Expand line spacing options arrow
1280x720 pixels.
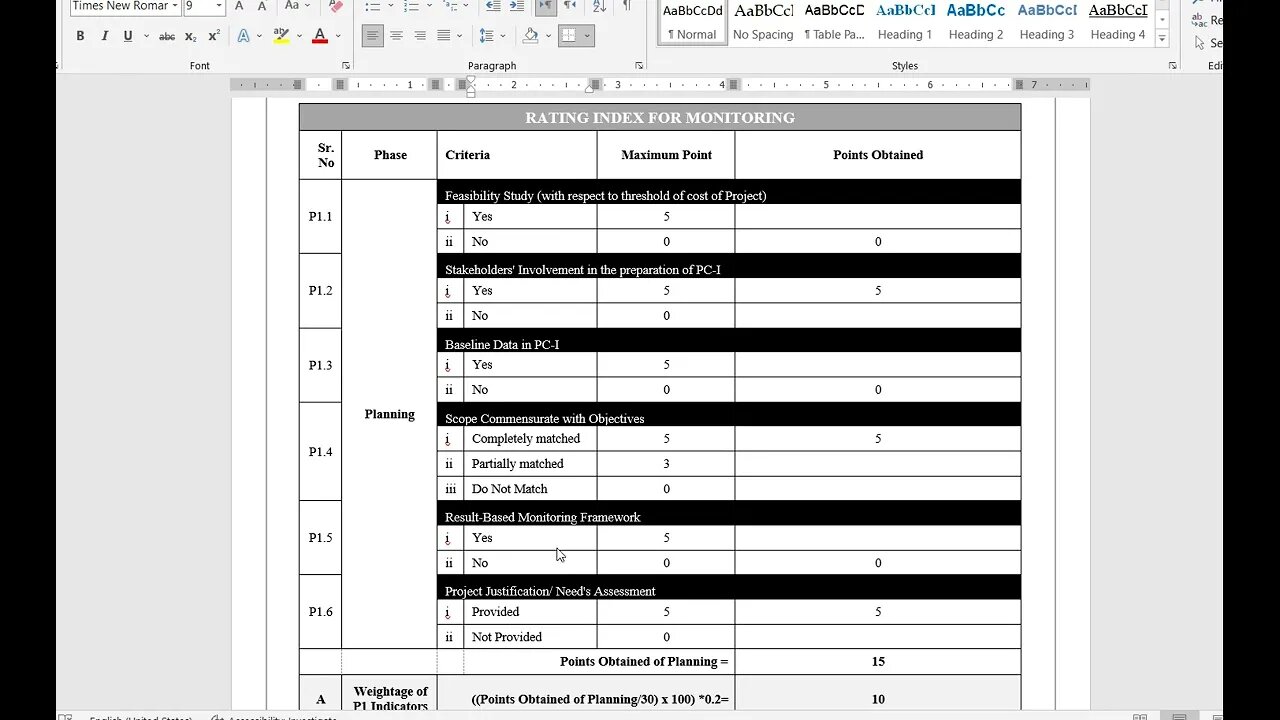pyautogui.click(x=504, y=36)
